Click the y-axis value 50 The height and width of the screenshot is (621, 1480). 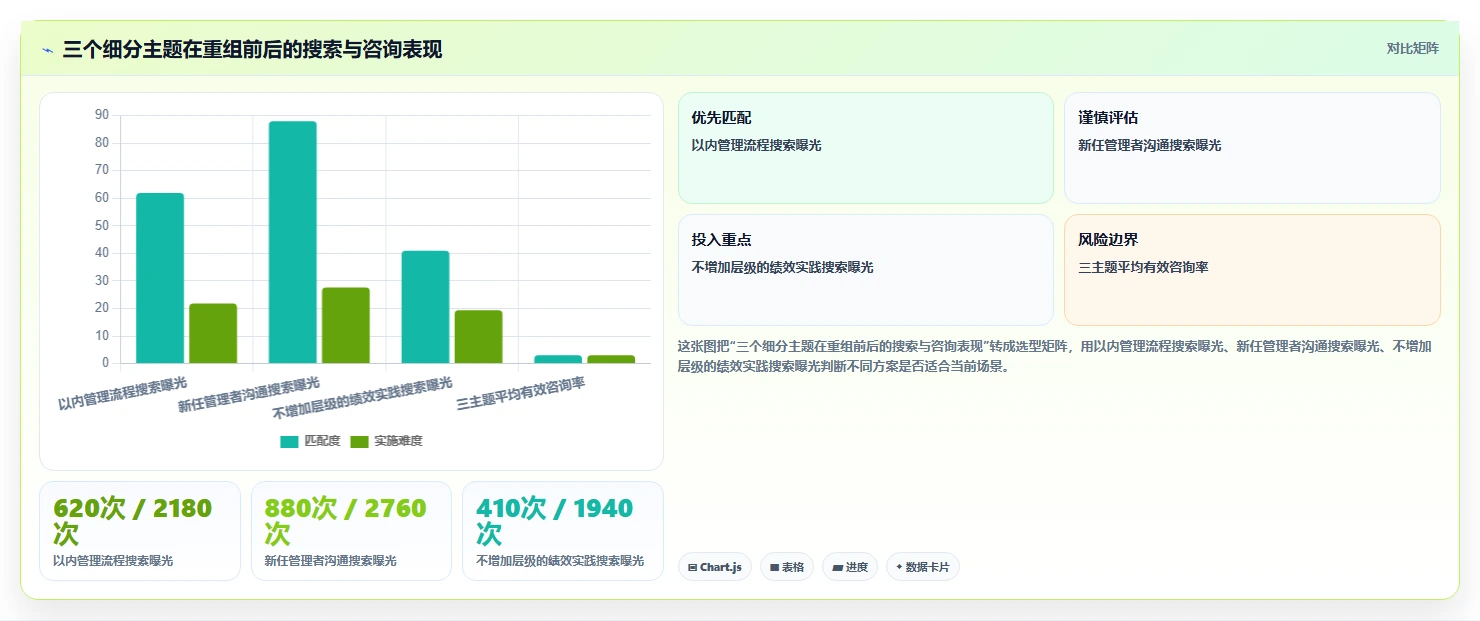pos(102,225)
